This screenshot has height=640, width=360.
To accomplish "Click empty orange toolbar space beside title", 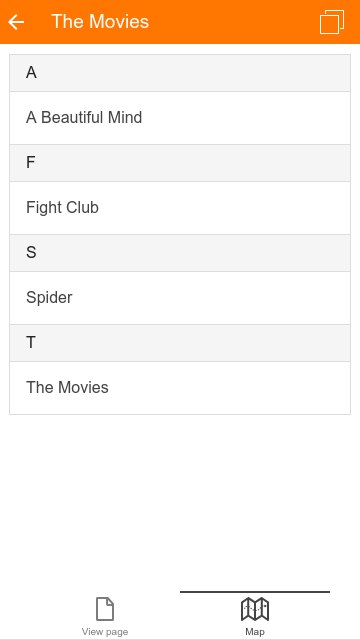I will 233,22.
